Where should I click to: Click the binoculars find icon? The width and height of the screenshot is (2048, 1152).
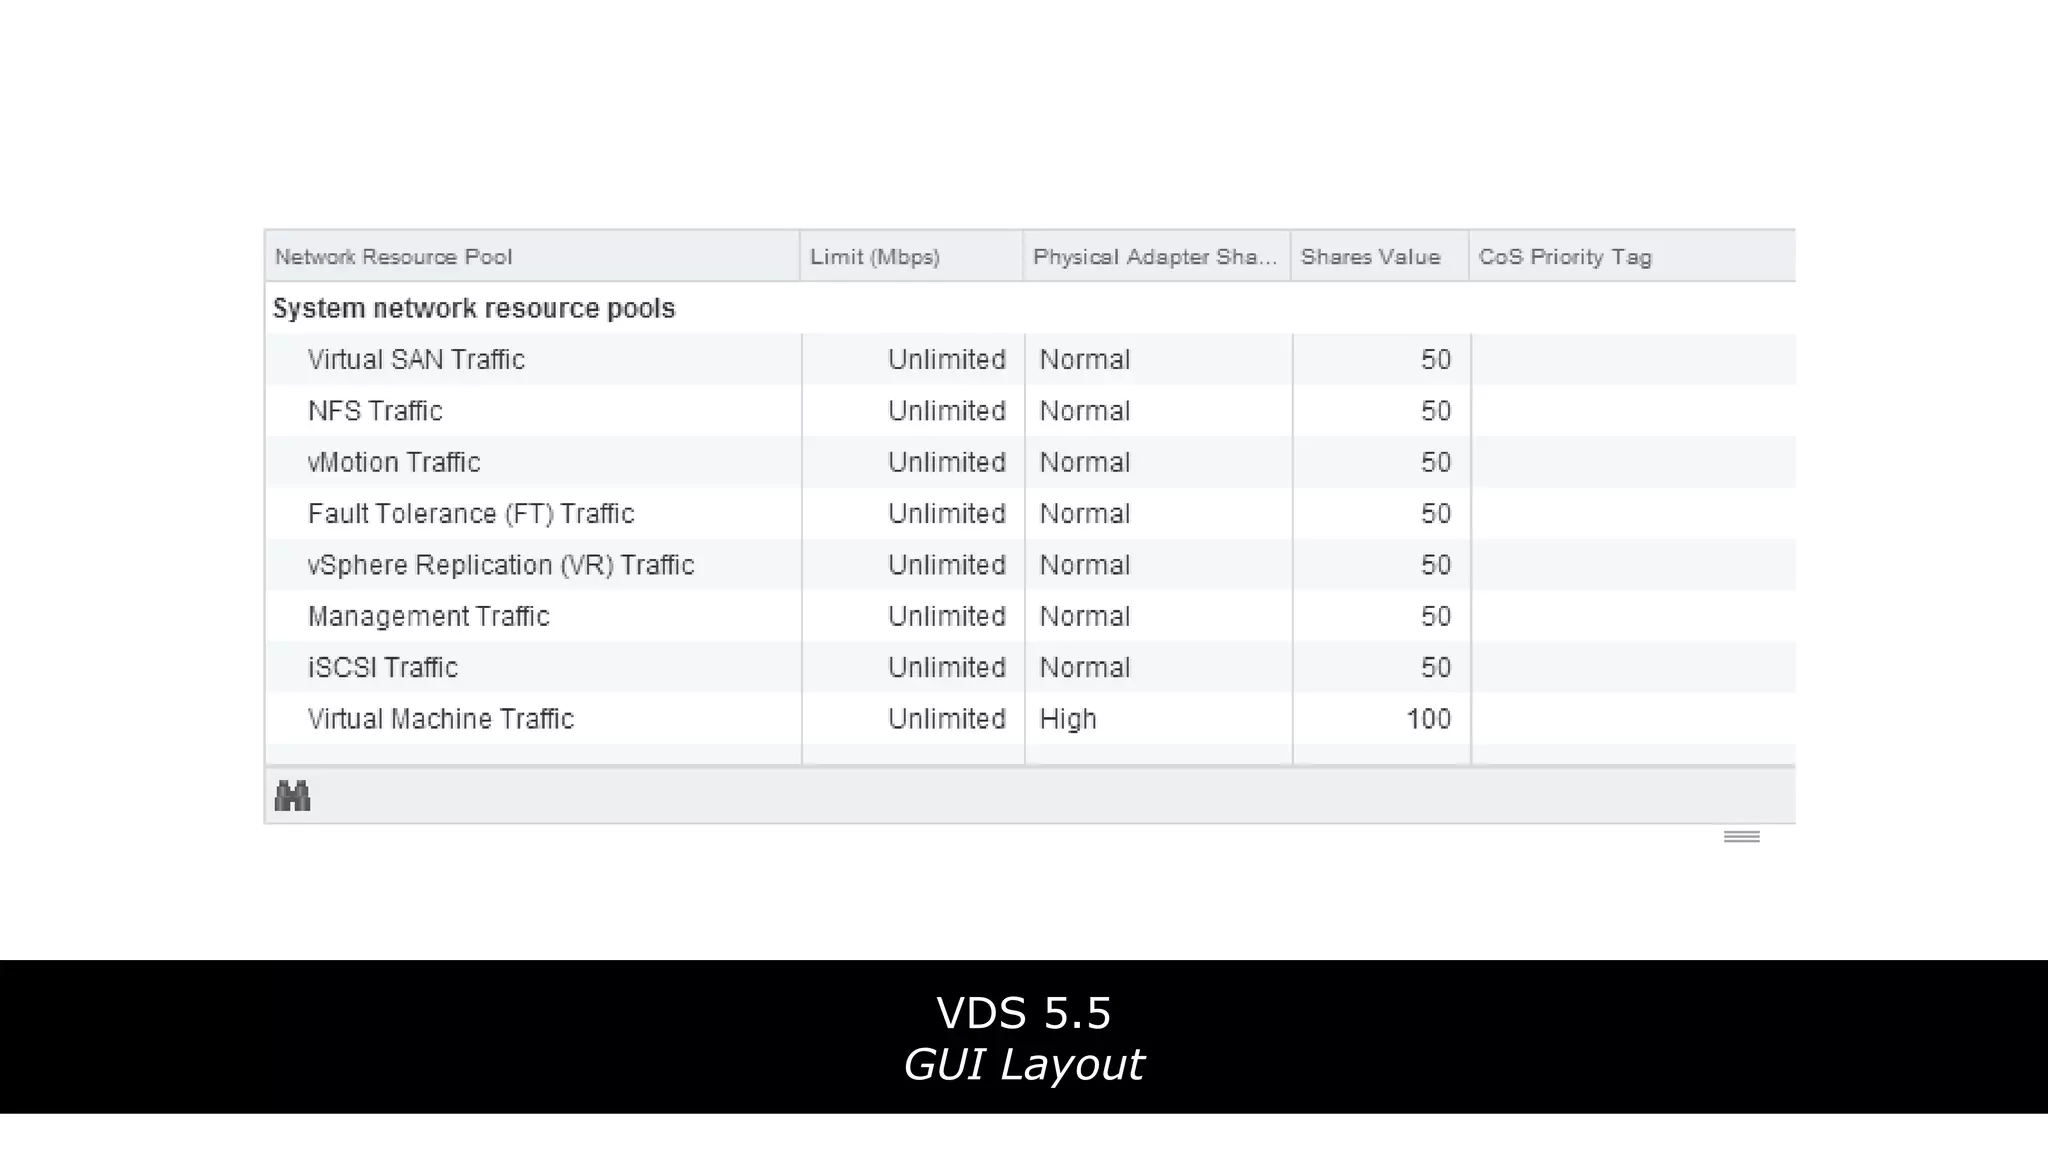[x=292, y=796]
